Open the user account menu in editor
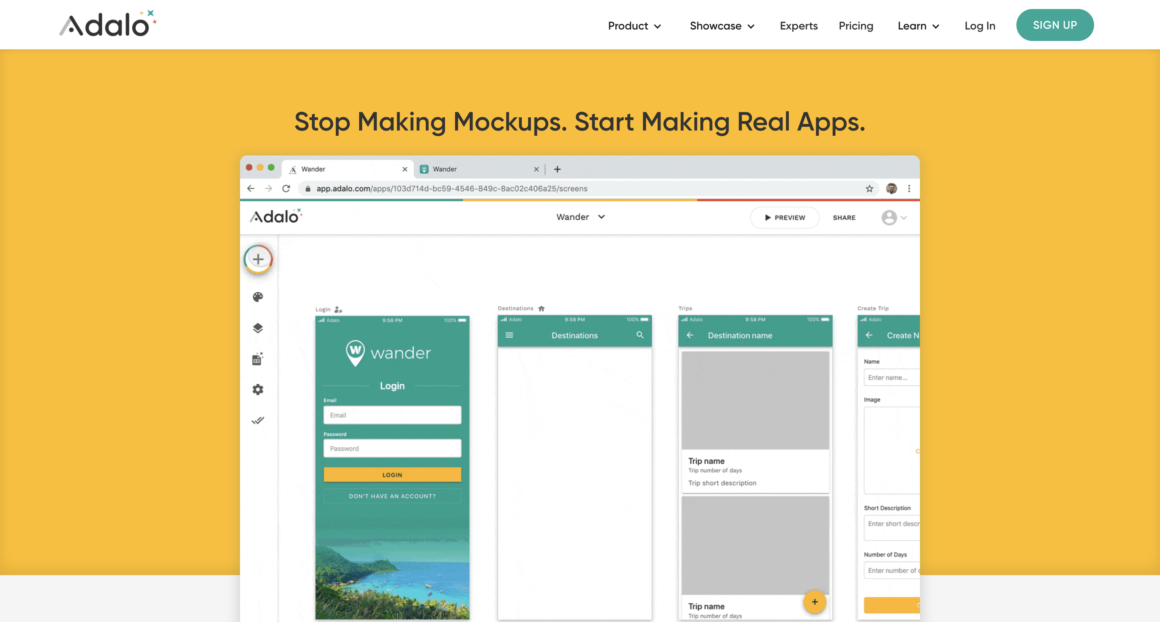 [894, 217]
